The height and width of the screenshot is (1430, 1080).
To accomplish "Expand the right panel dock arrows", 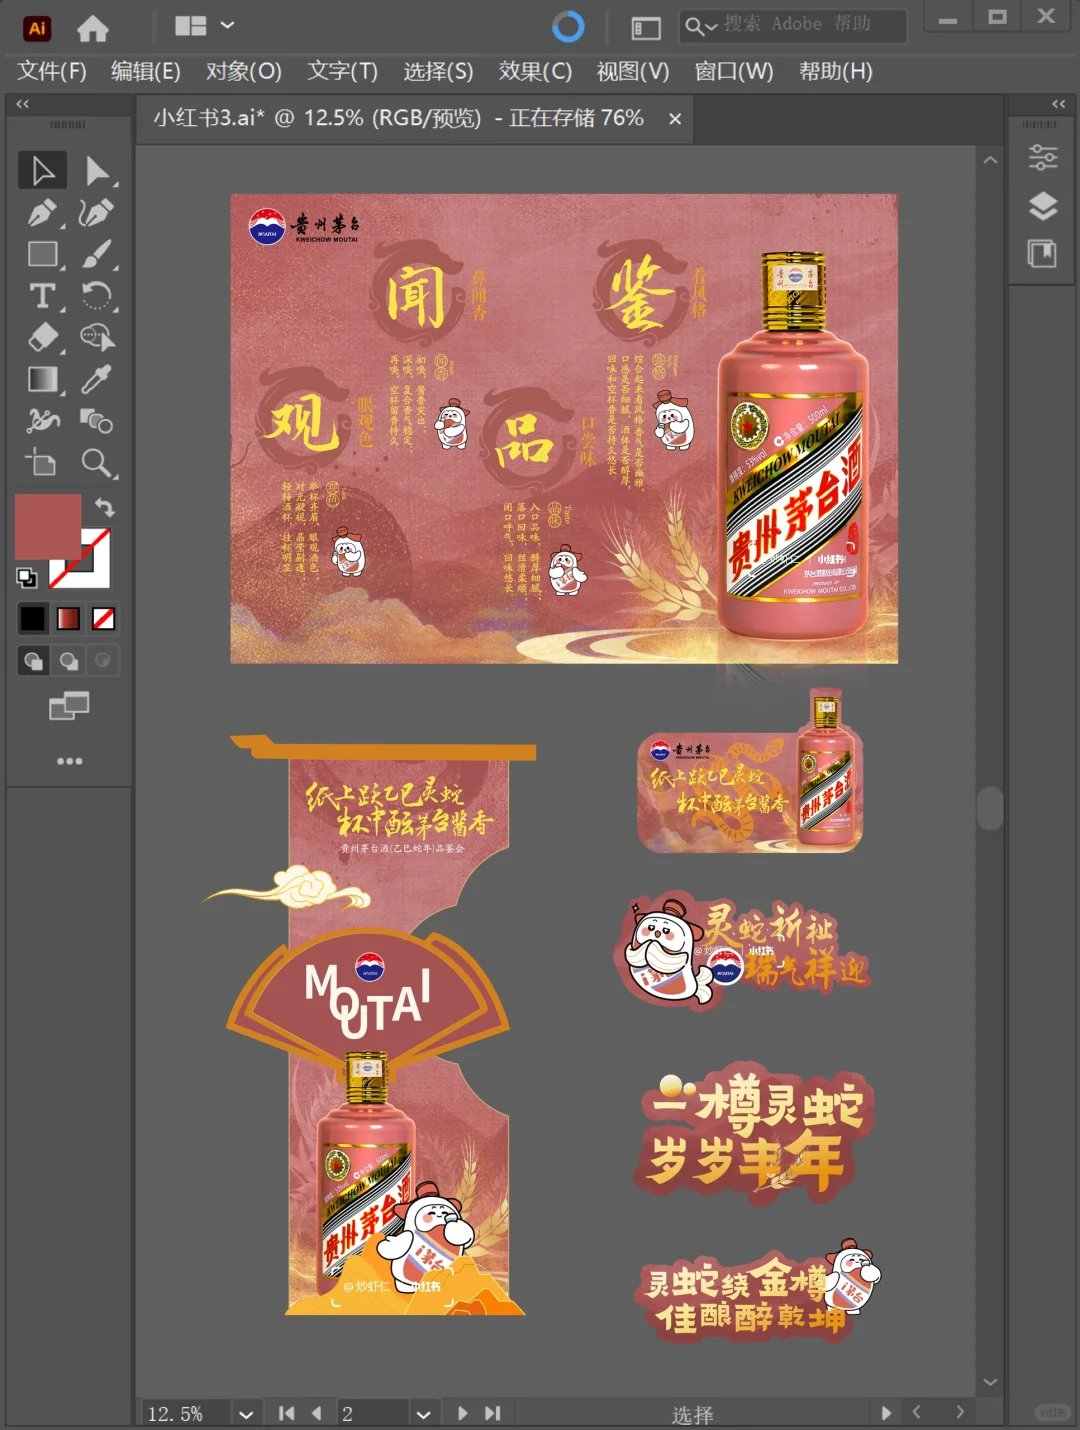I will coord(1058,104).
